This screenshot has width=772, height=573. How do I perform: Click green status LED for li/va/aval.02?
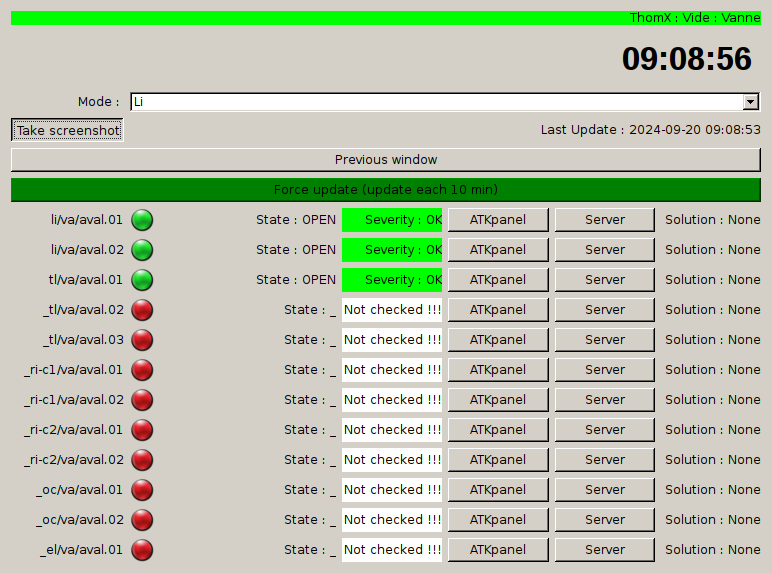pos(142,250)
